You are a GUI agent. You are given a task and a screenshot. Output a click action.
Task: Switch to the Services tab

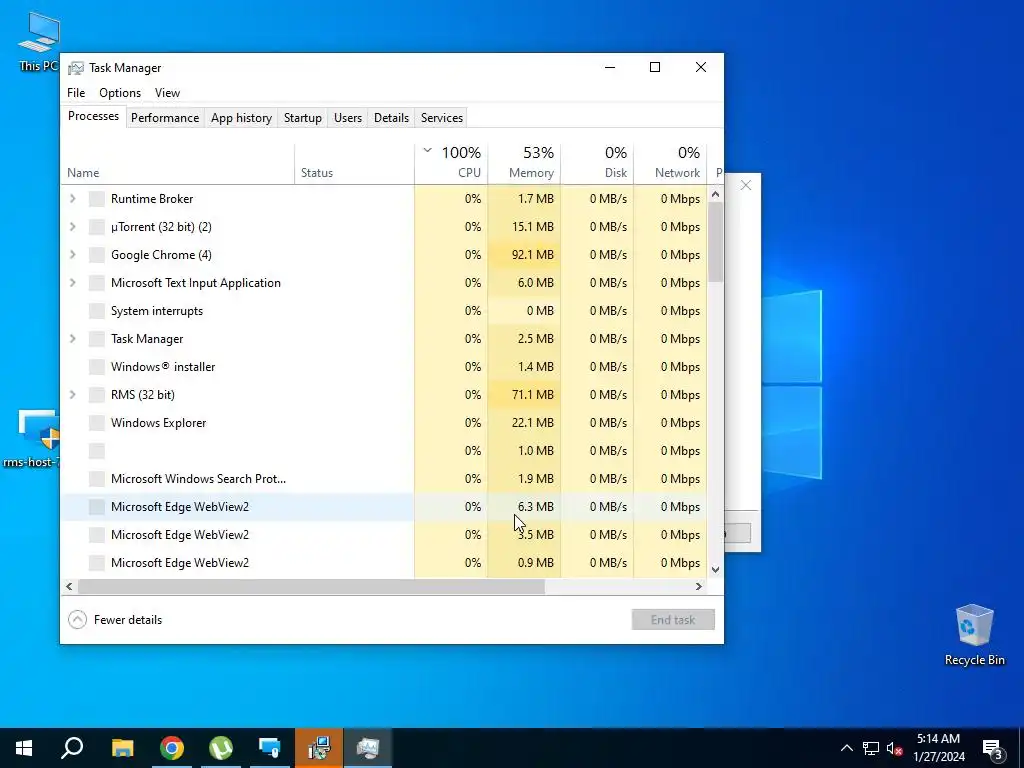click(x=441, y=118)
